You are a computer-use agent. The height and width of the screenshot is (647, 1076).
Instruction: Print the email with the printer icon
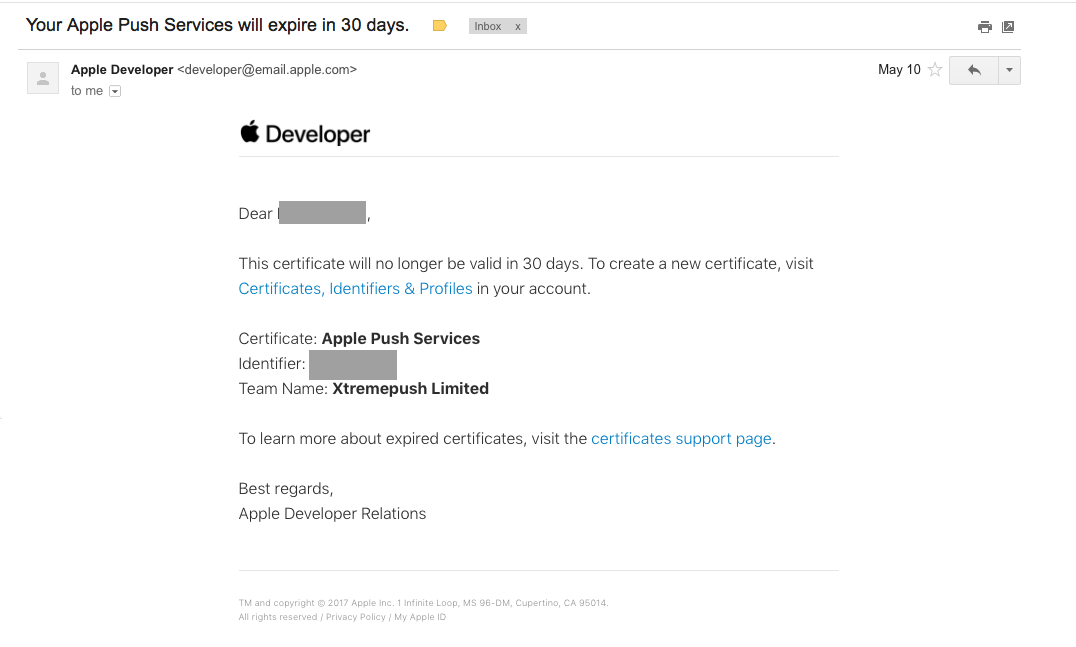point(985,27)
